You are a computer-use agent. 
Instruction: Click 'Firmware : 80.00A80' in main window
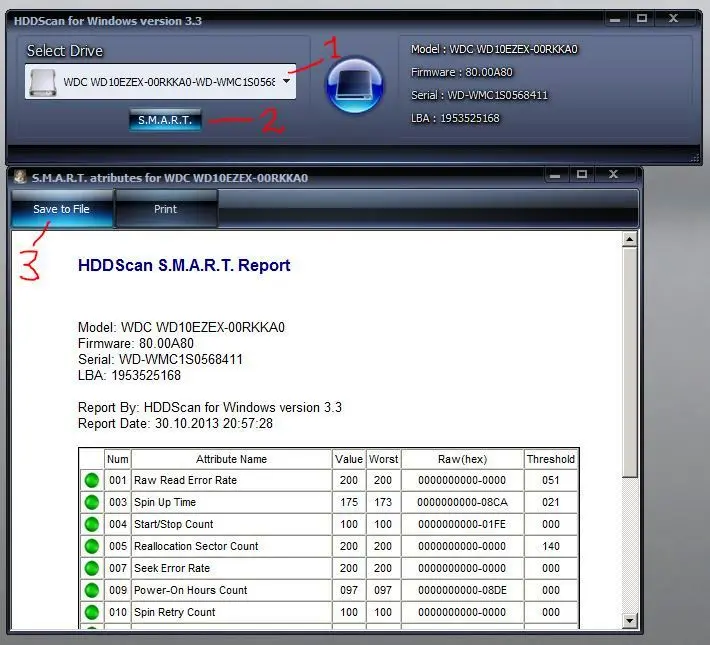tap(462, 72)
